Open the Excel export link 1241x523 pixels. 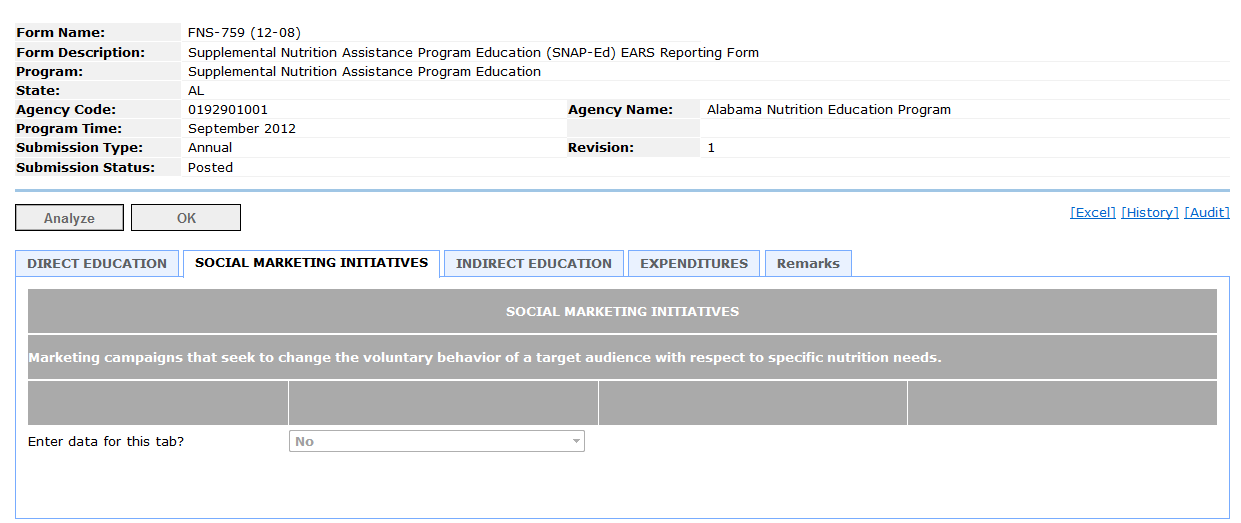(x=1092, y=213)
